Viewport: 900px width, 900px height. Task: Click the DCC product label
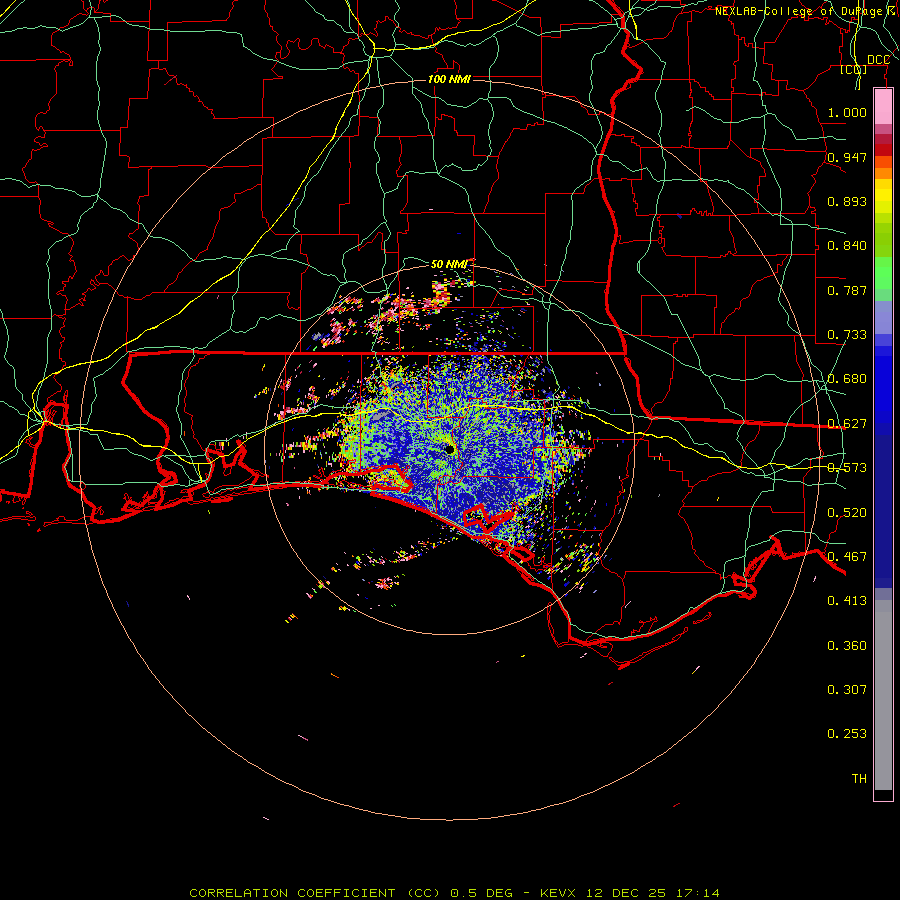(878, 60)
